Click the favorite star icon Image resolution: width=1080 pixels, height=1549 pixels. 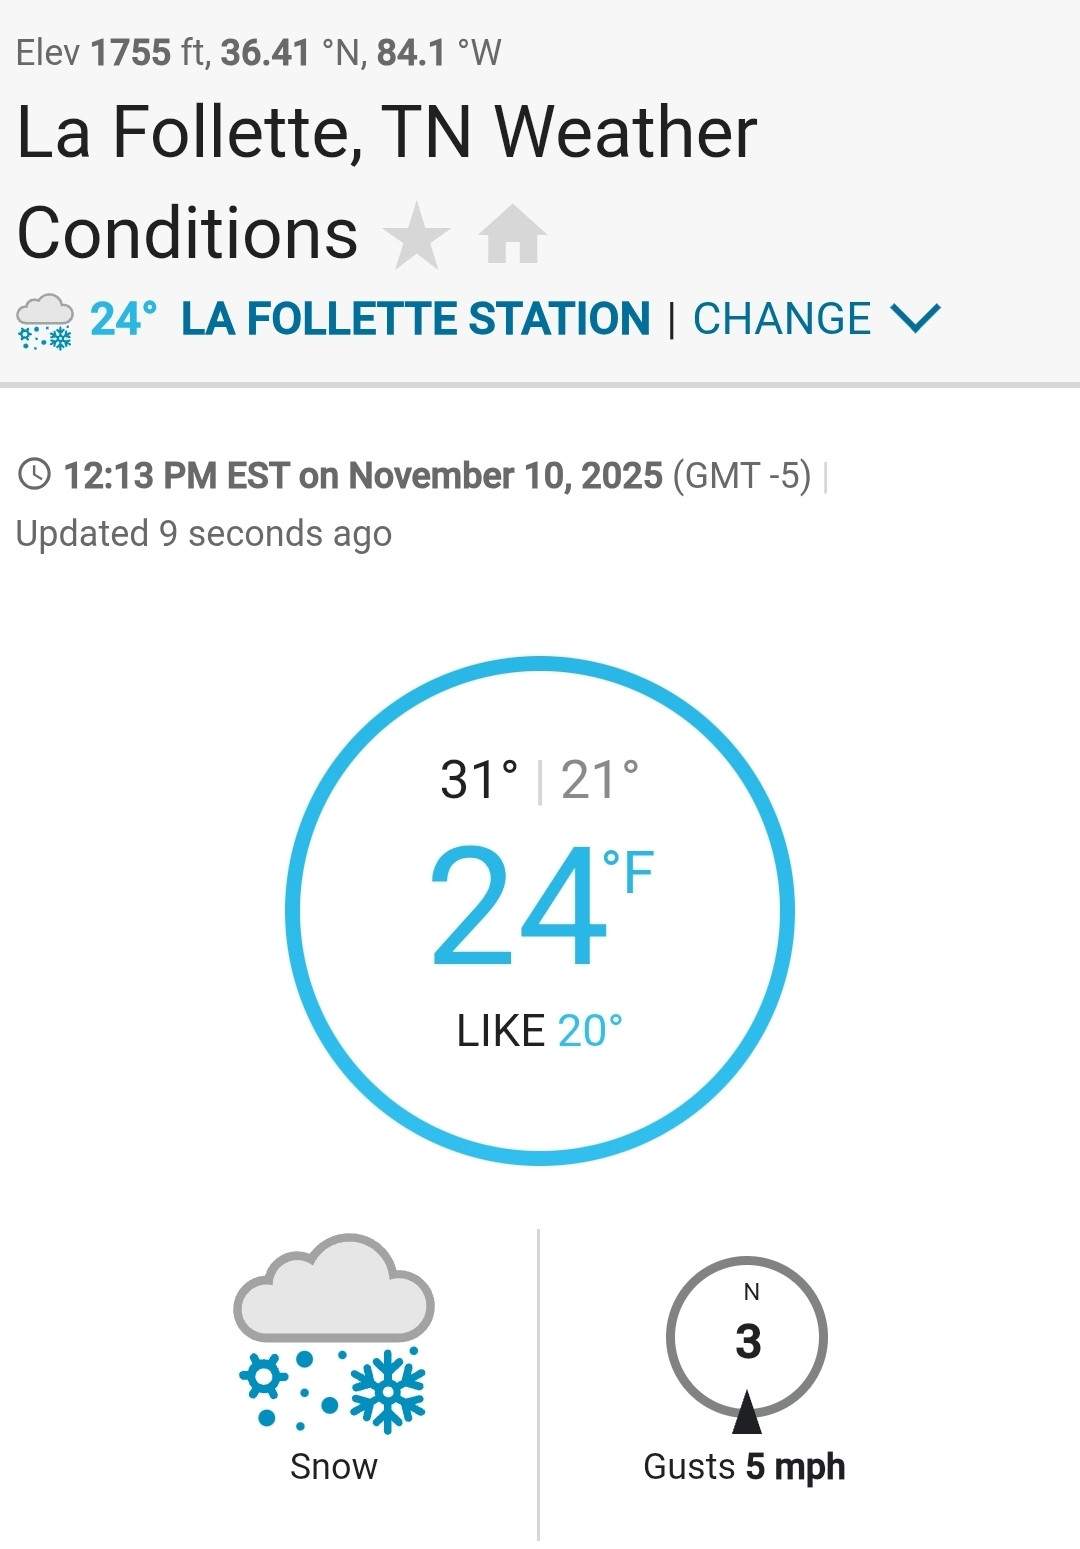416,236
